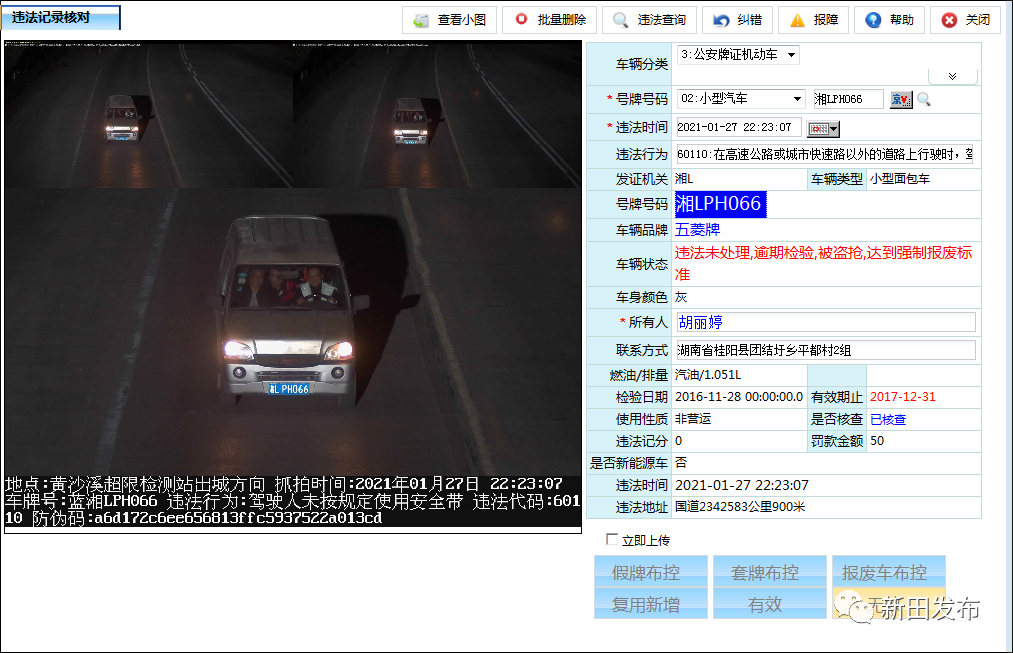Viewport: 1013px width, 653px height.
Task: Click the fuel value 汽油/1.051L
Action: 708,375
